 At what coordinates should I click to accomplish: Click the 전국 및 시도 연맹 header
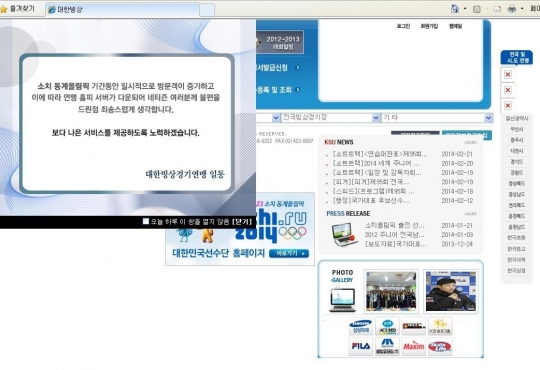tap(517, 58)
